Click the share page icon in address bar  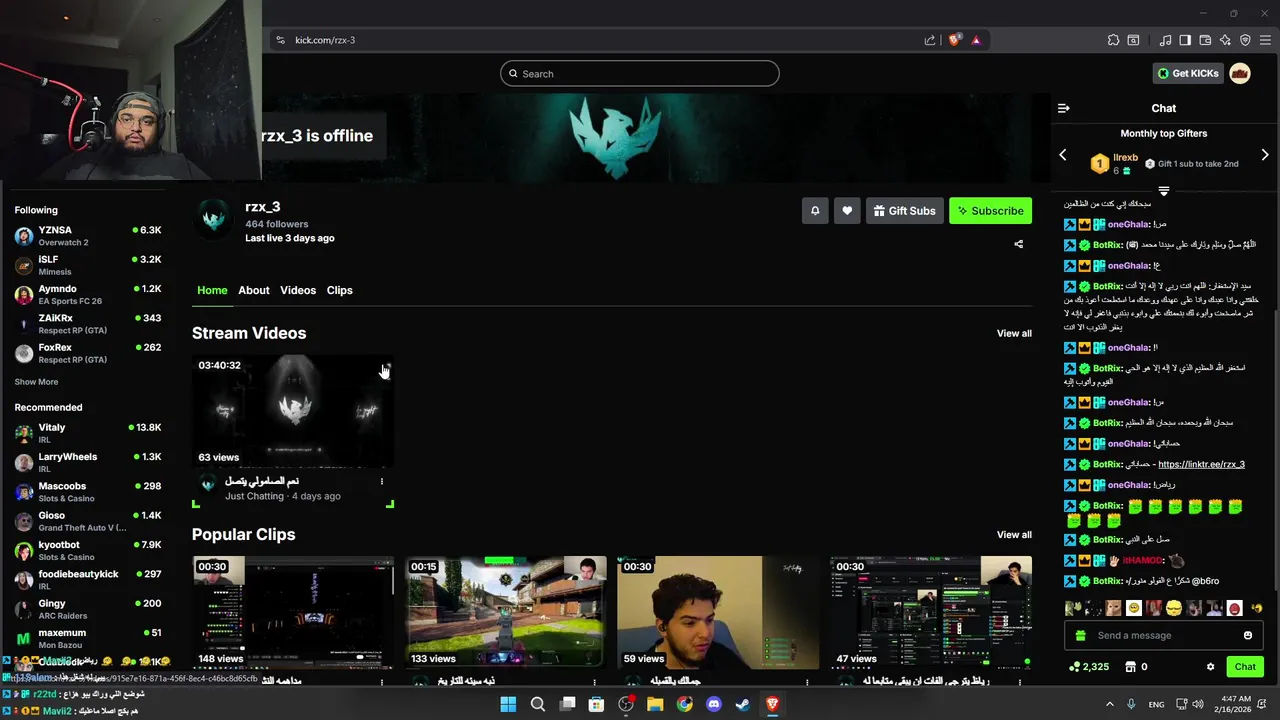[x=930, y=40]
